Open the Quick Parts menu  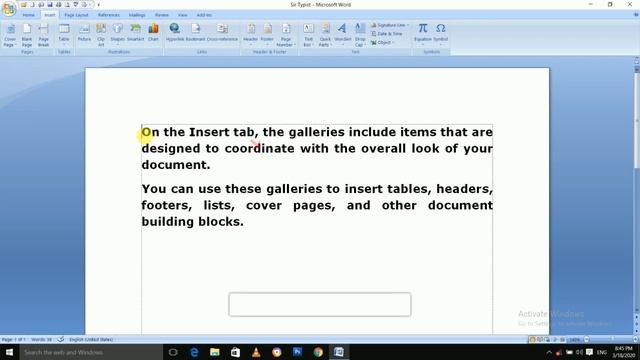tap(325, 35)
